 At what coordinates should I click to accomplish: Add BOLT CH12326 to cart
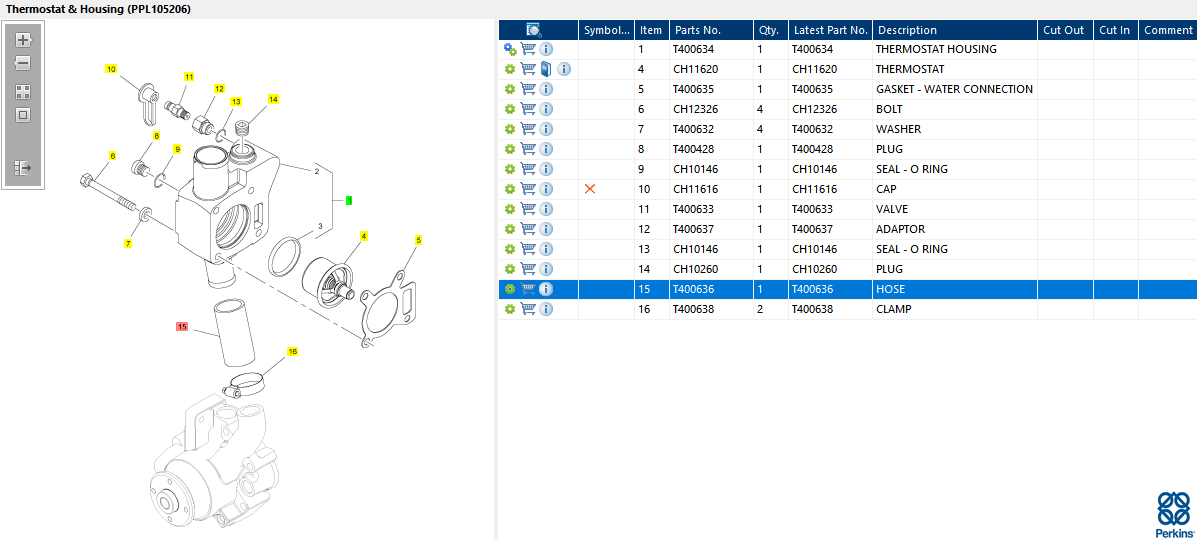[x=528, y=109]
